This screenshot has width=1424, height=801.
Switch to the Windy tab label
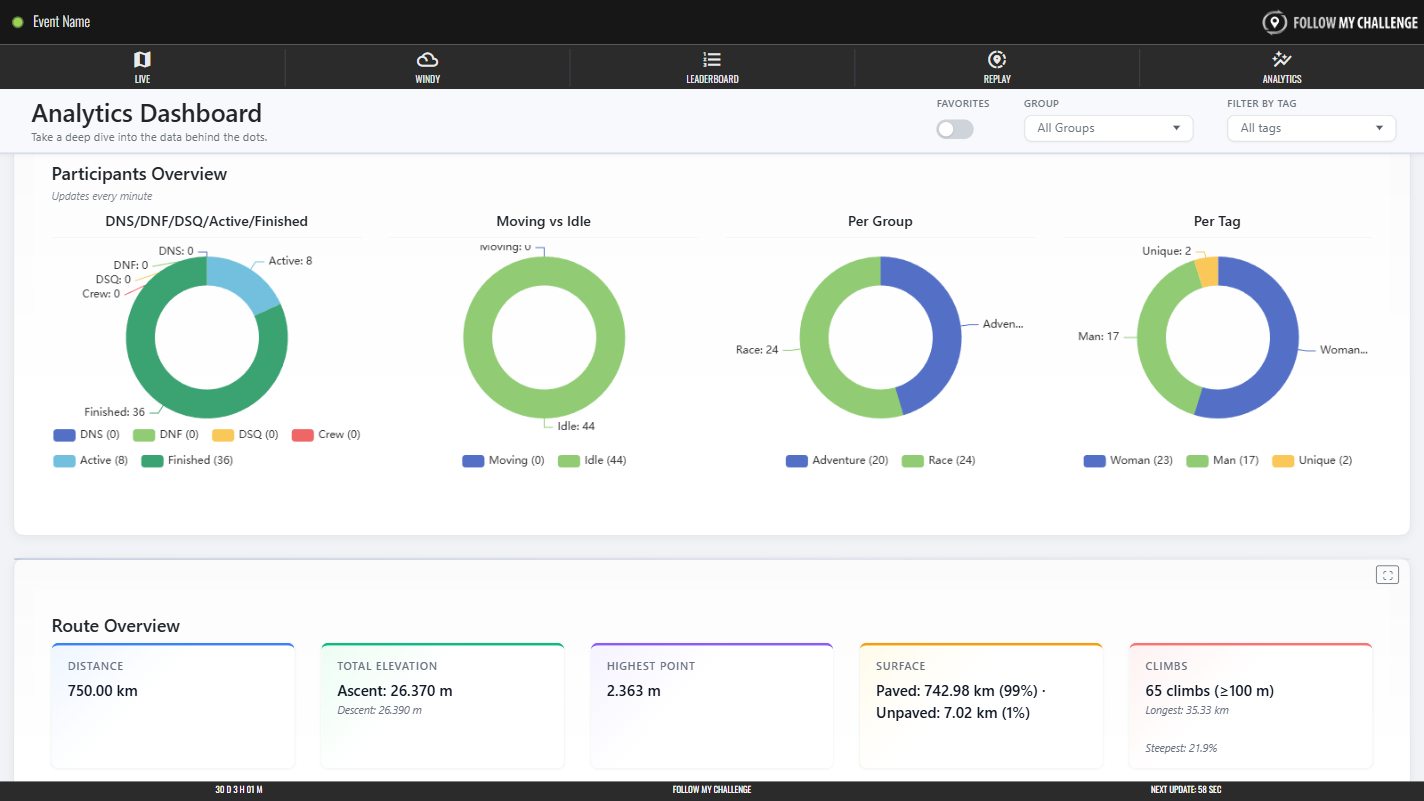[427, 79]
